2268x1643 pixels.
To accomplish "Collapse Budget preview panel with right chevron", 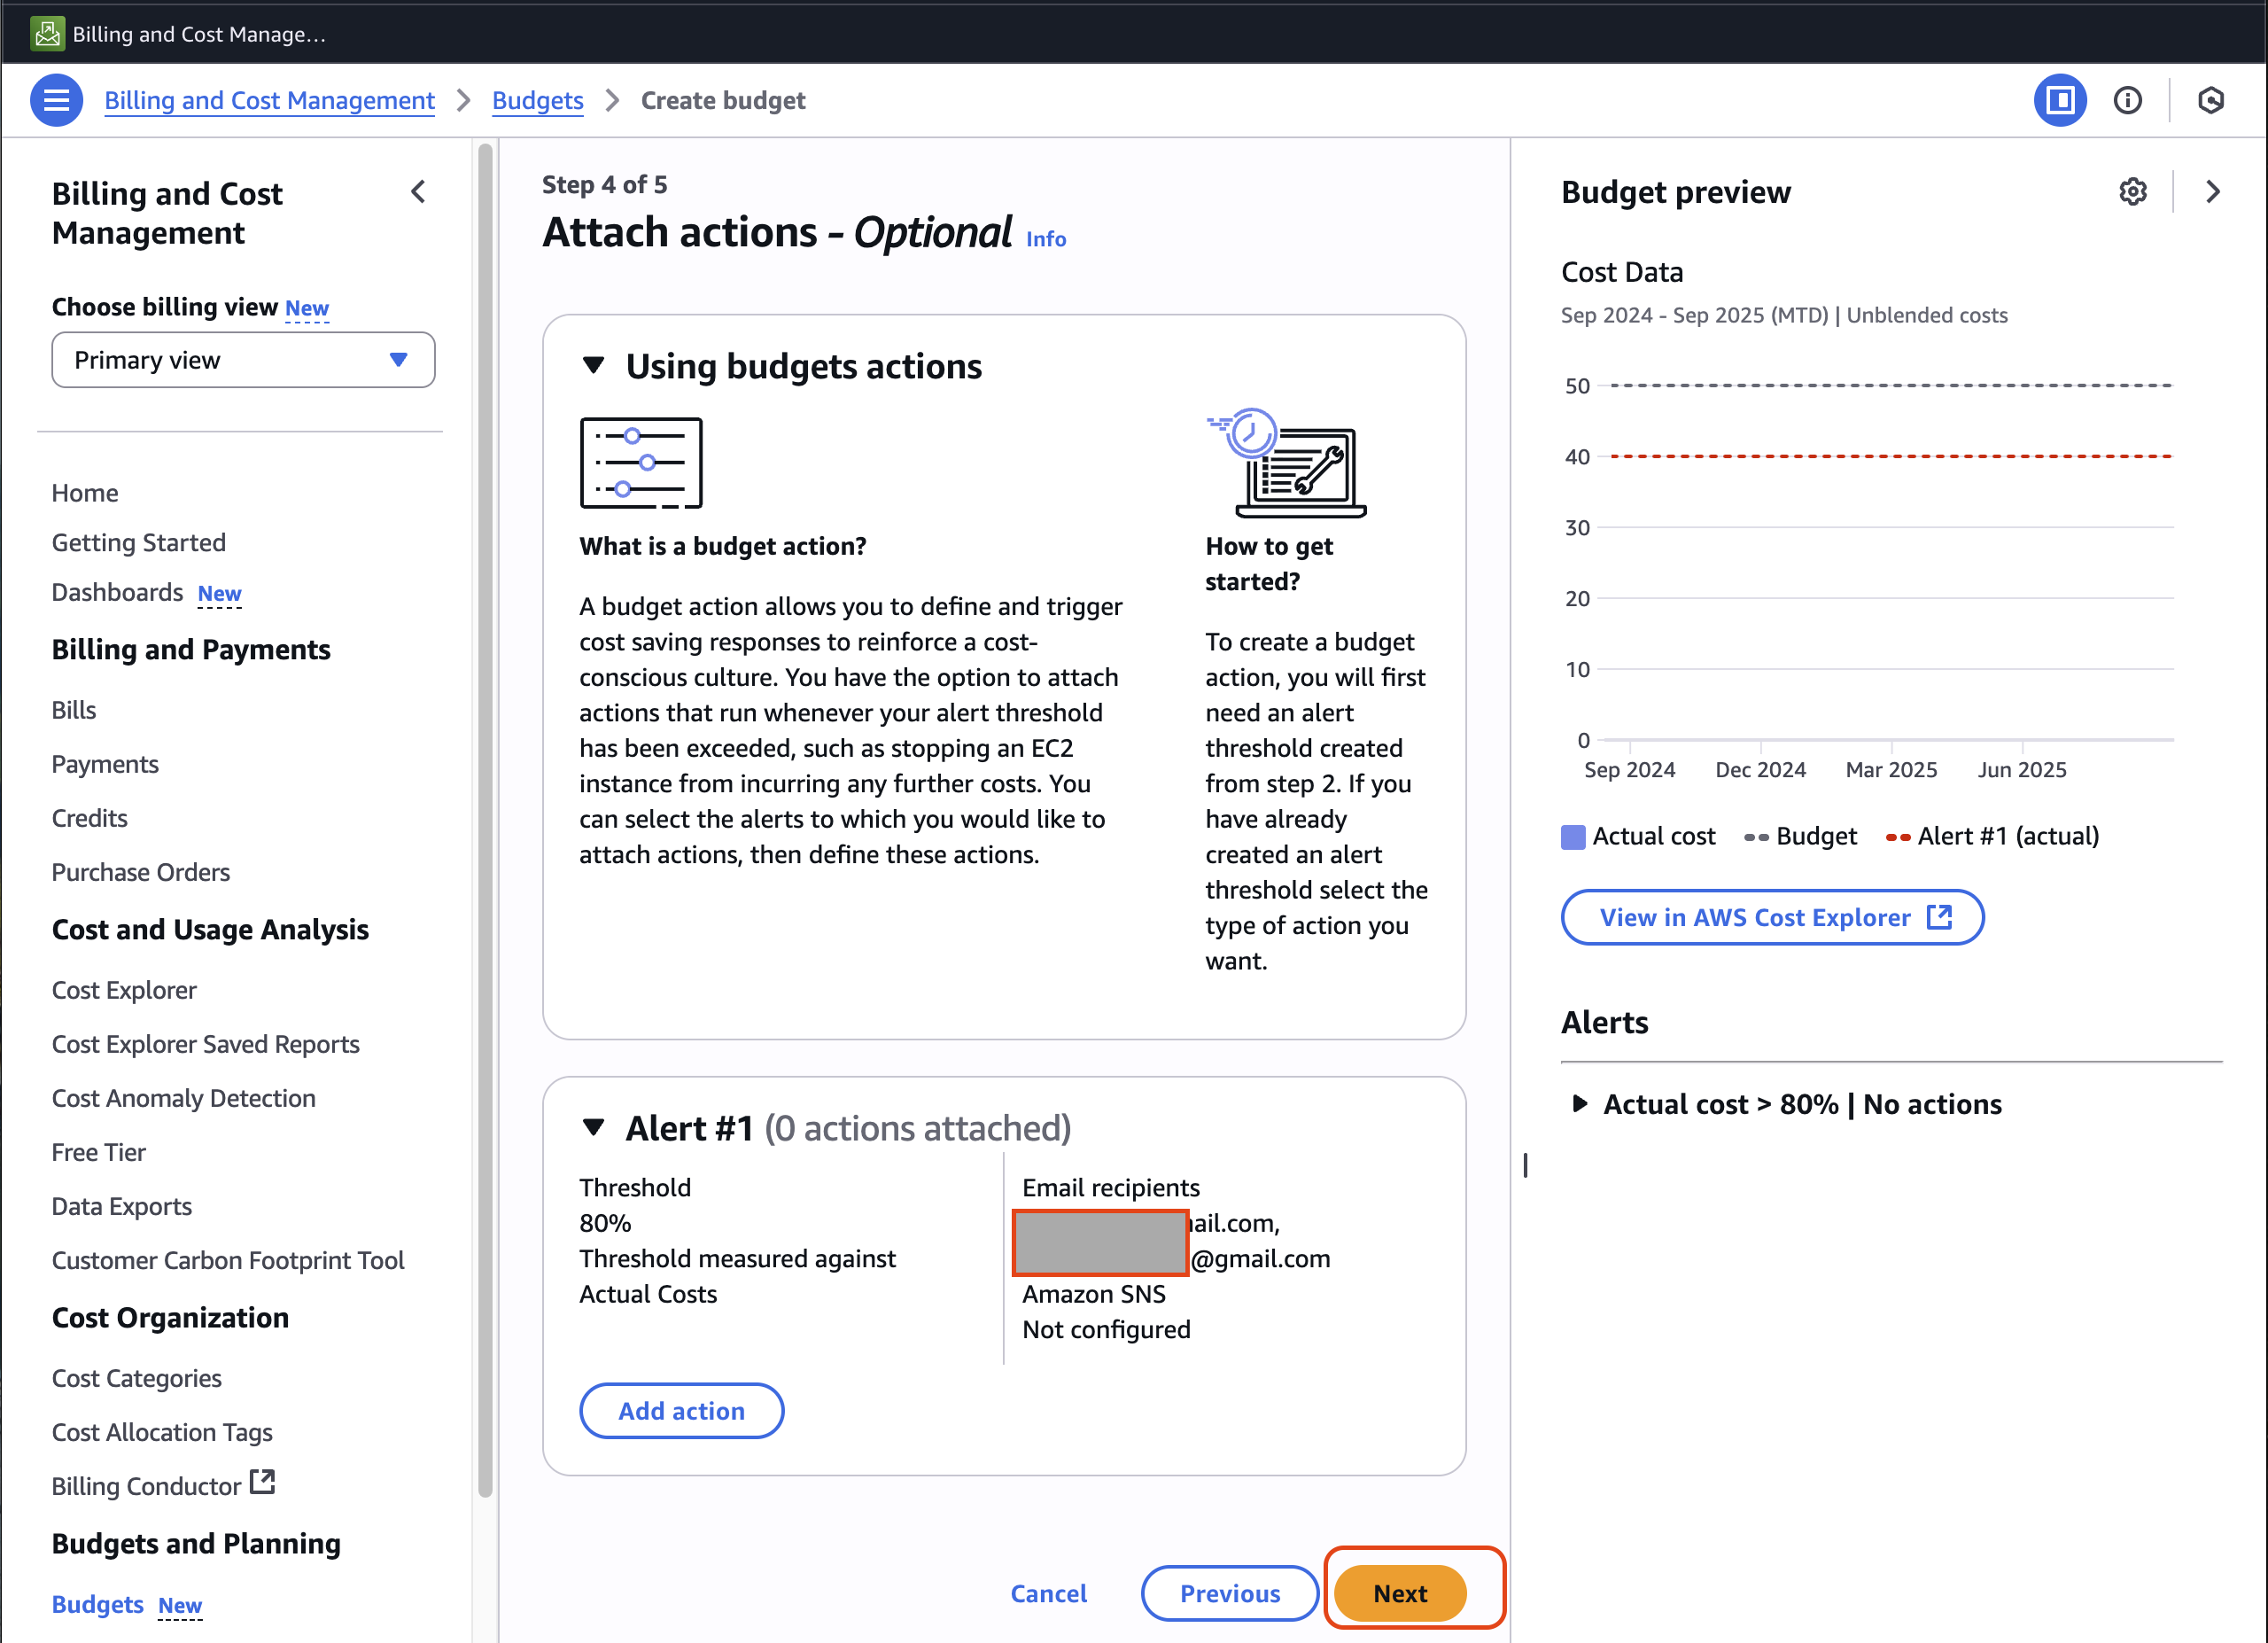I will (x=2212, y=192).
